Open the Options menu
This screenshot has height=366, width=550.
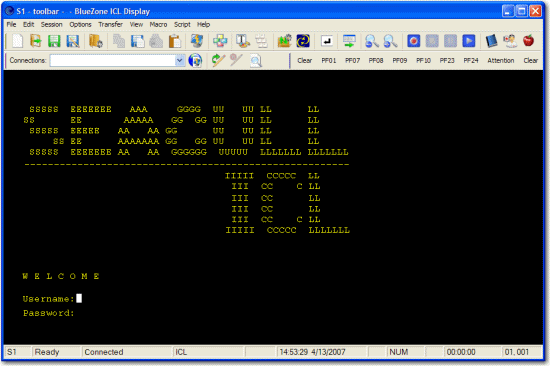[x=80, y=24]
